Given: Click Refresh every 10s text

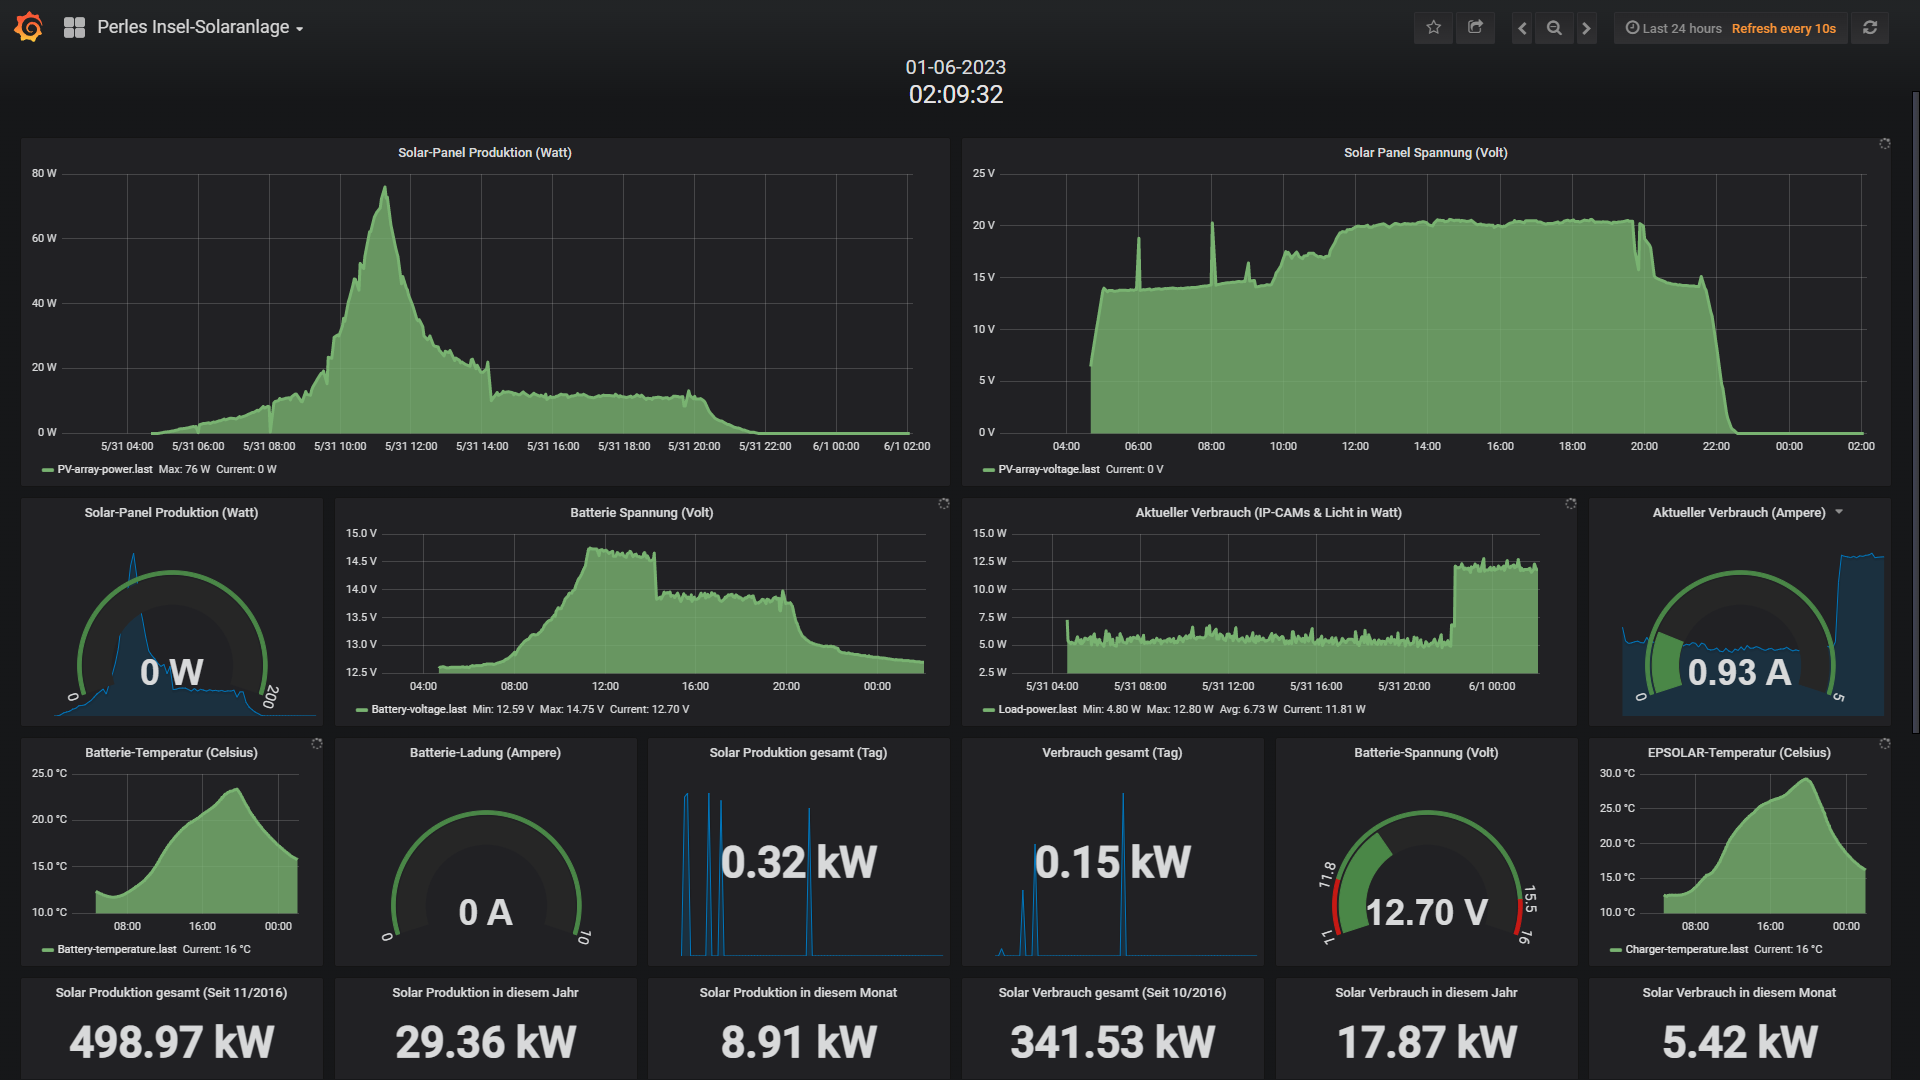Looking at the screenshot, I should [1783, 28].
